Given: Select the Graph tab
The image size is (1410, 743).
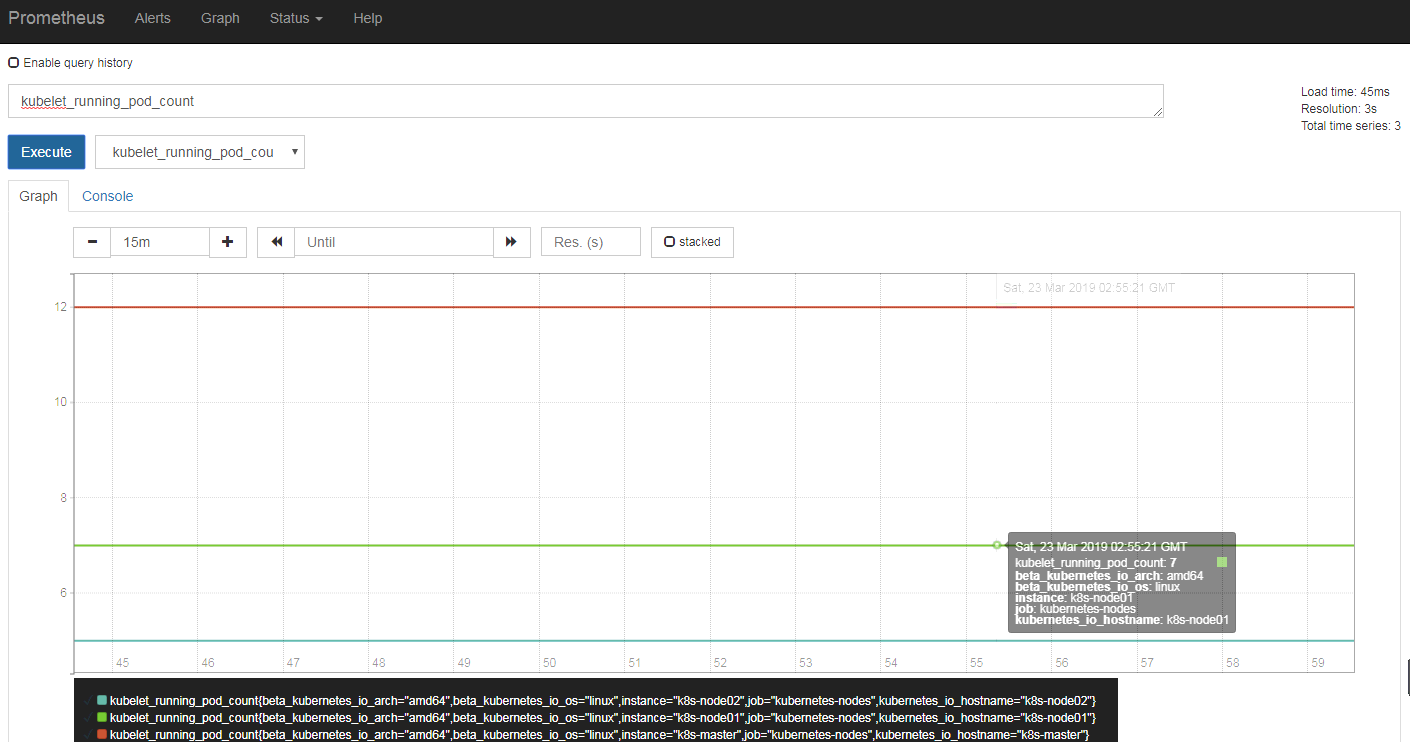Looking at the screenshot, I should 38,196.
